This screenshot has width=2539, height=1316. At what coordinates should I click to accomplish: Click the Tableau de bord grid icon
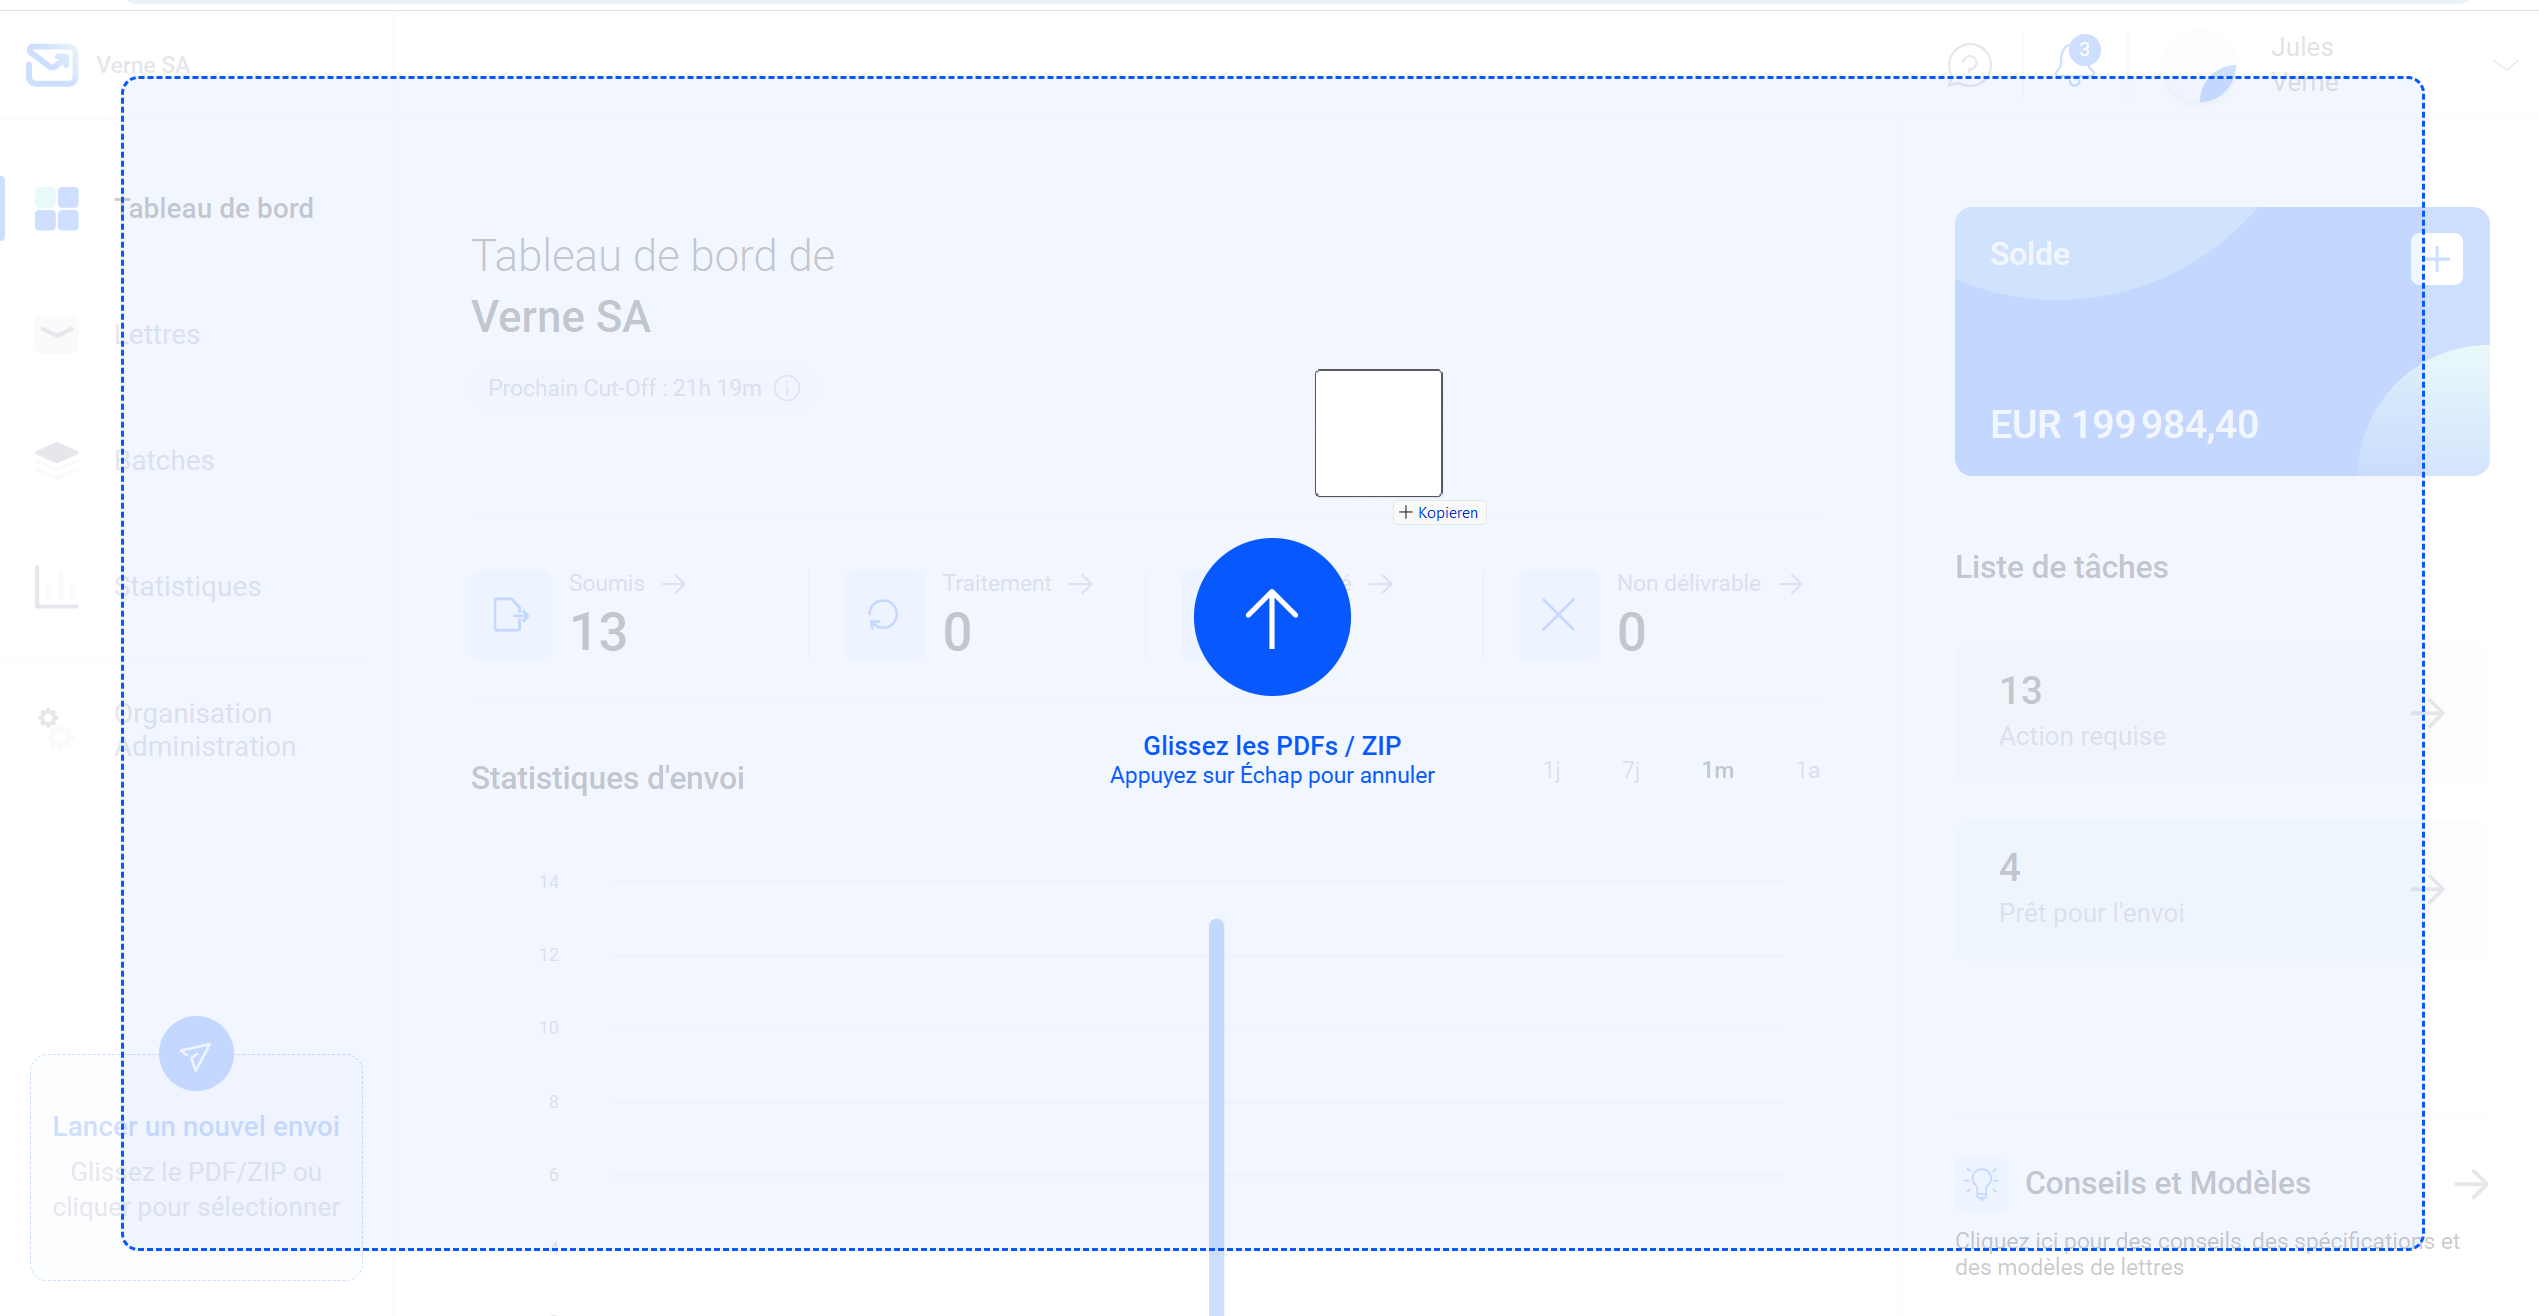pyautogui.click(x=56, y=209)
